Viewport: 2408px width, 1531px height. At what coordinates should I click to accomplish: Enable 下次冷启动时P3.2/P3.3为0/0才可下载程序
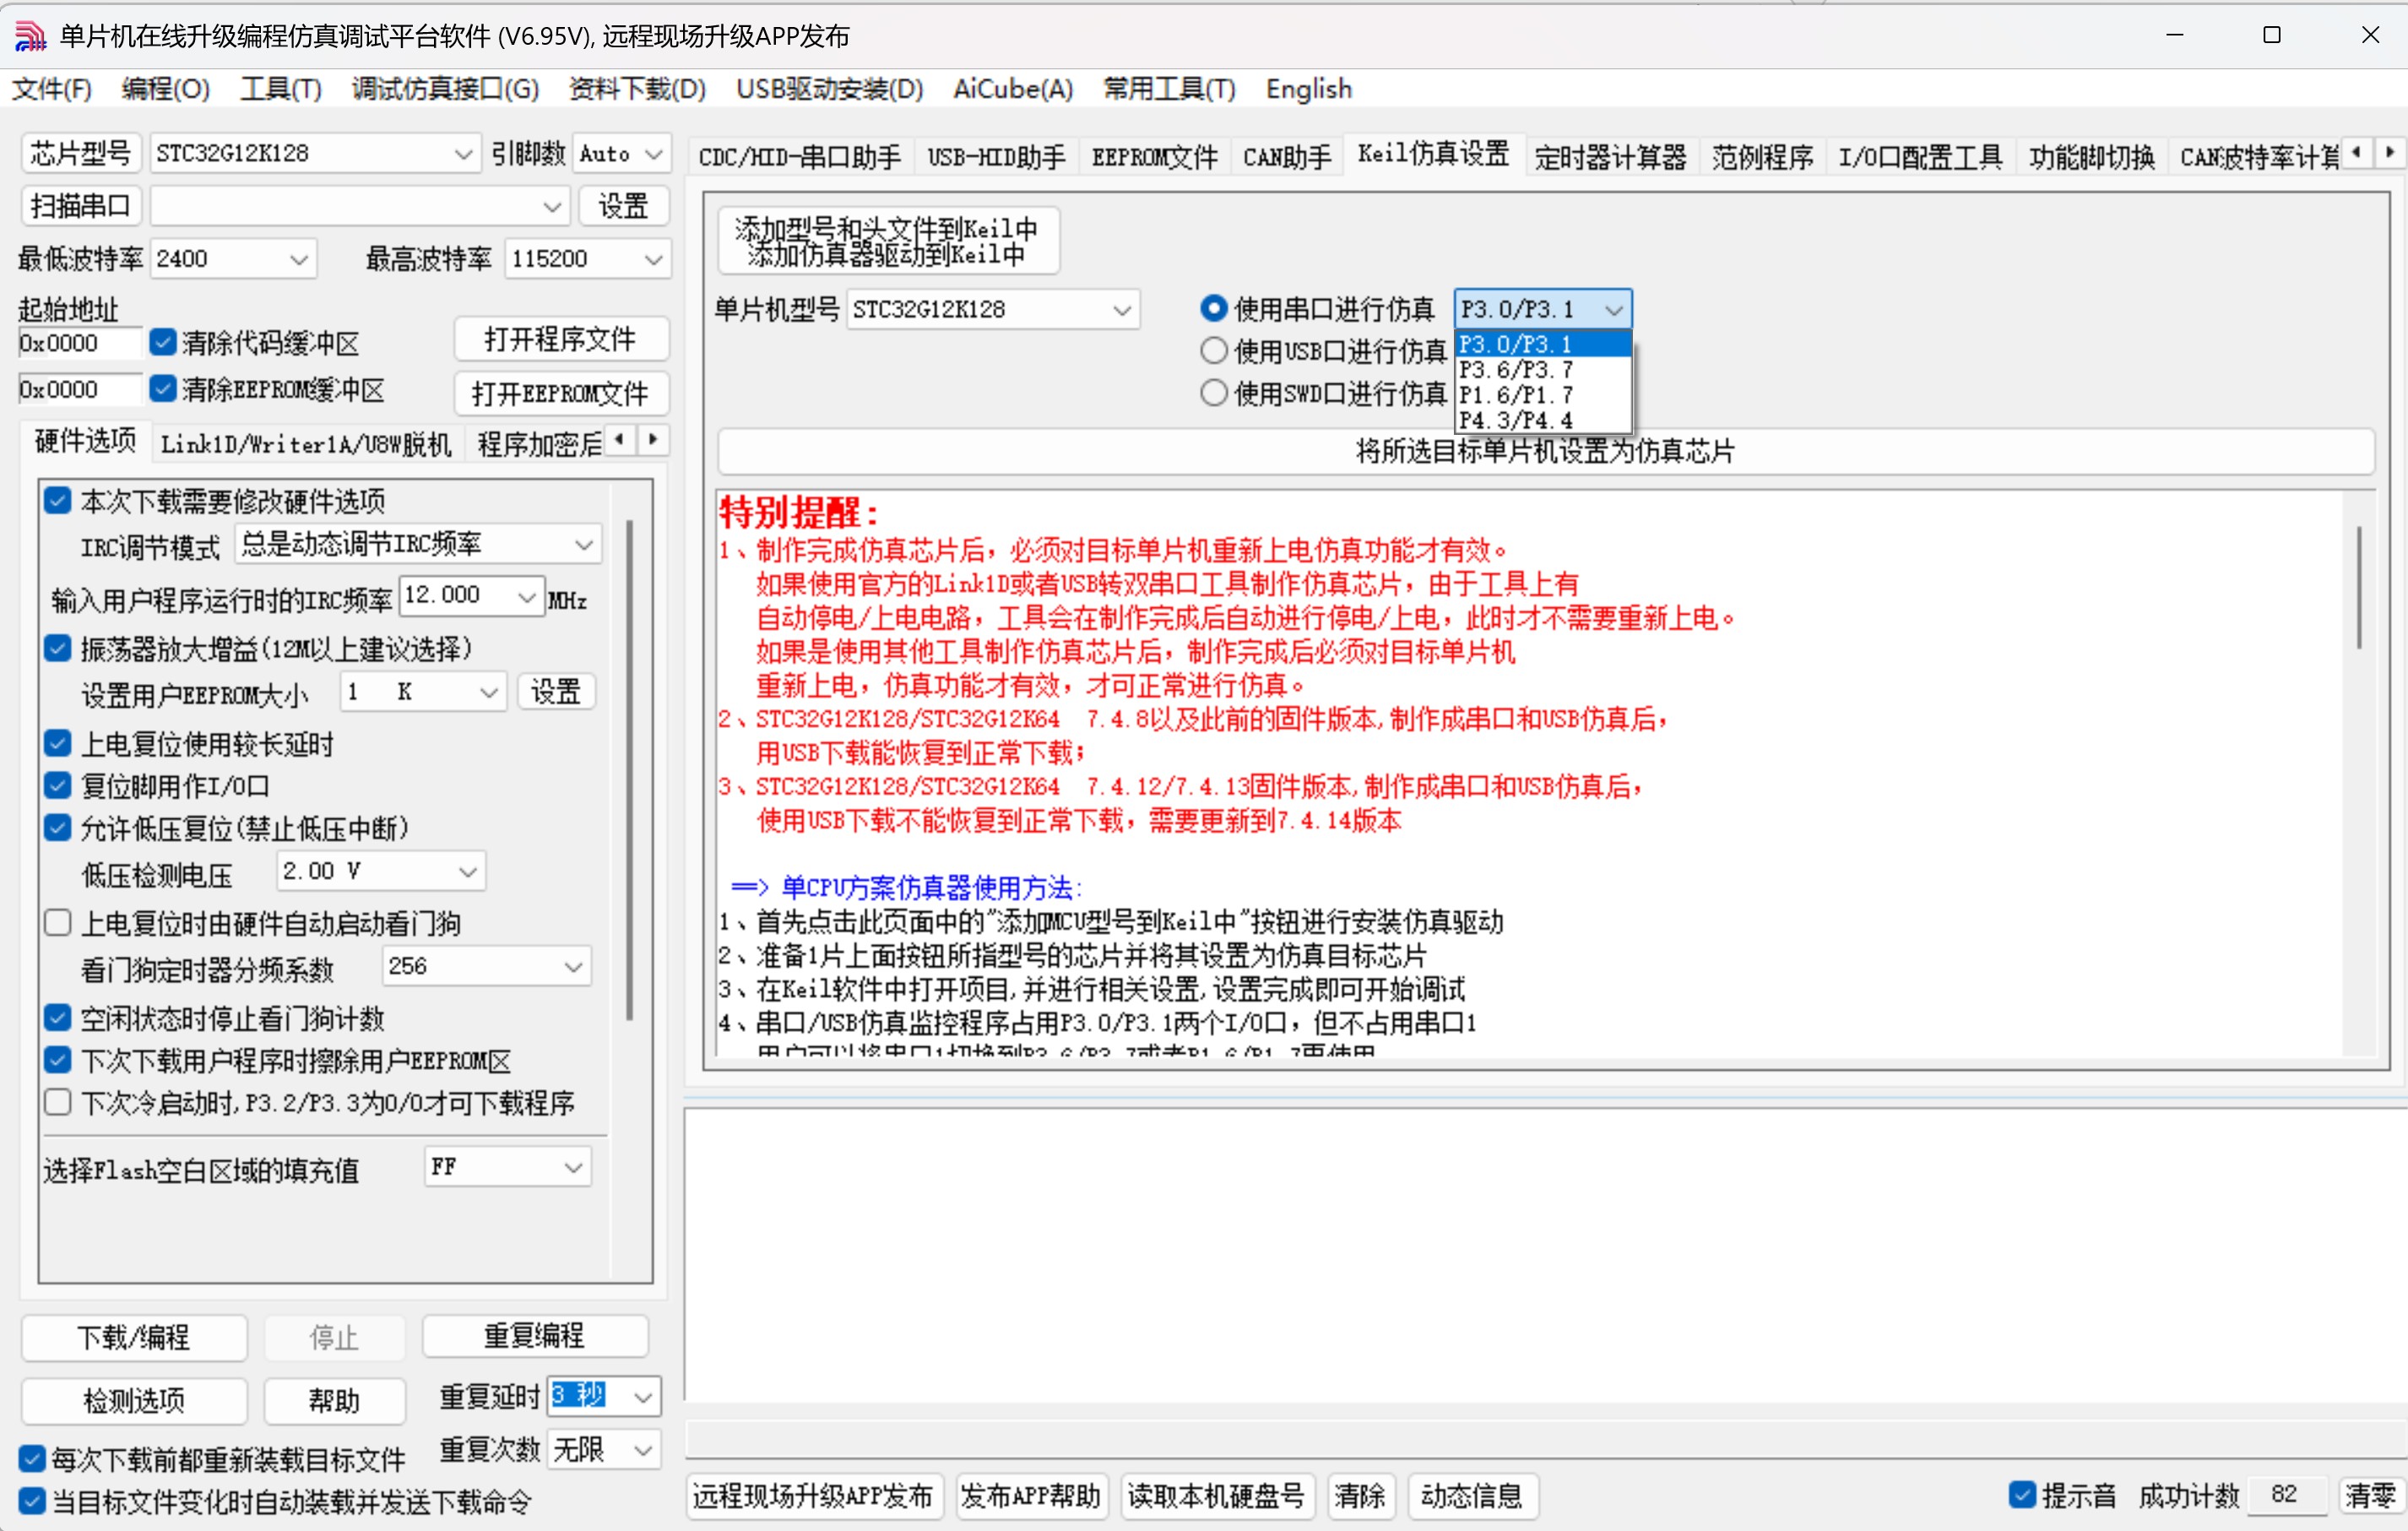[x=58, y=1103]
